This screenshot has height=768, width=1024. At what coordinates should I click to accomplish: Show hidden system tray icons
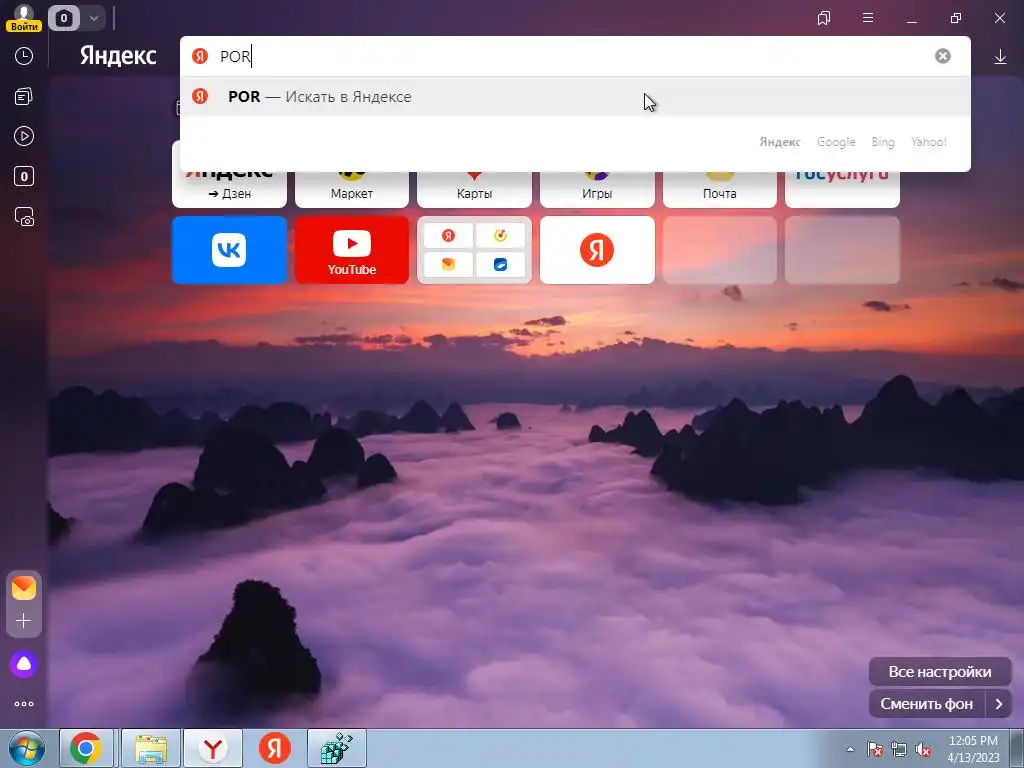tap(850, 749)
